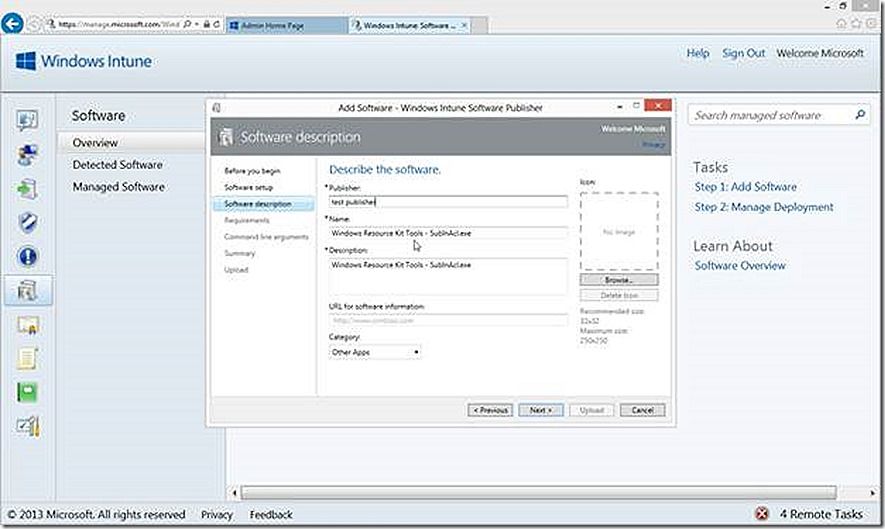Select the Software workspace icon in sidebar

27,291
